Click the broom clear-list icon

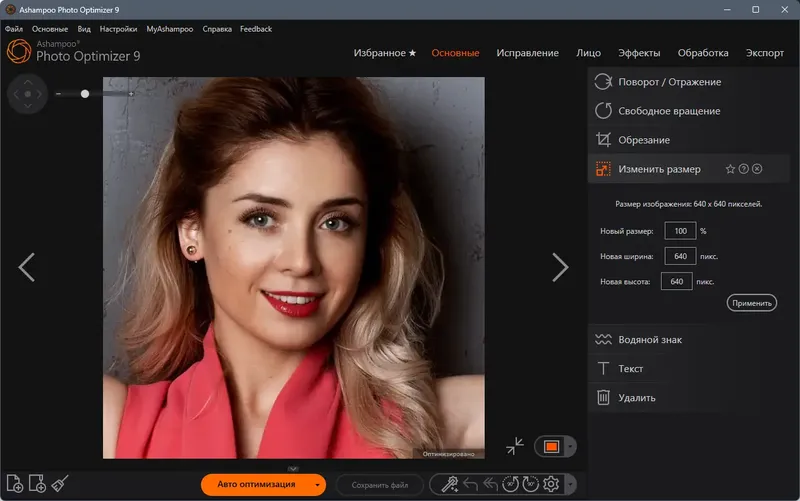[x=60, y=485]
